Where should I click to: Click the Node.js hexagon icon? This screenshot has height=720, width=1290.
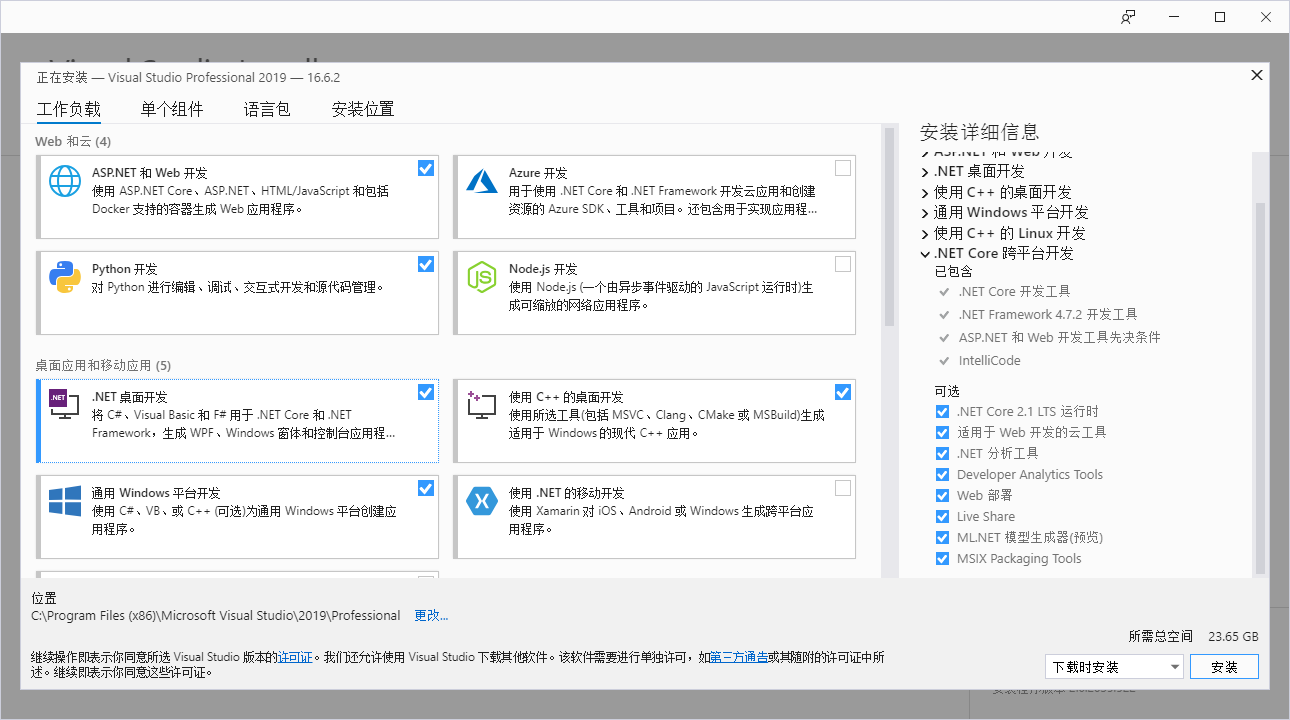click(x=482, y=277)
